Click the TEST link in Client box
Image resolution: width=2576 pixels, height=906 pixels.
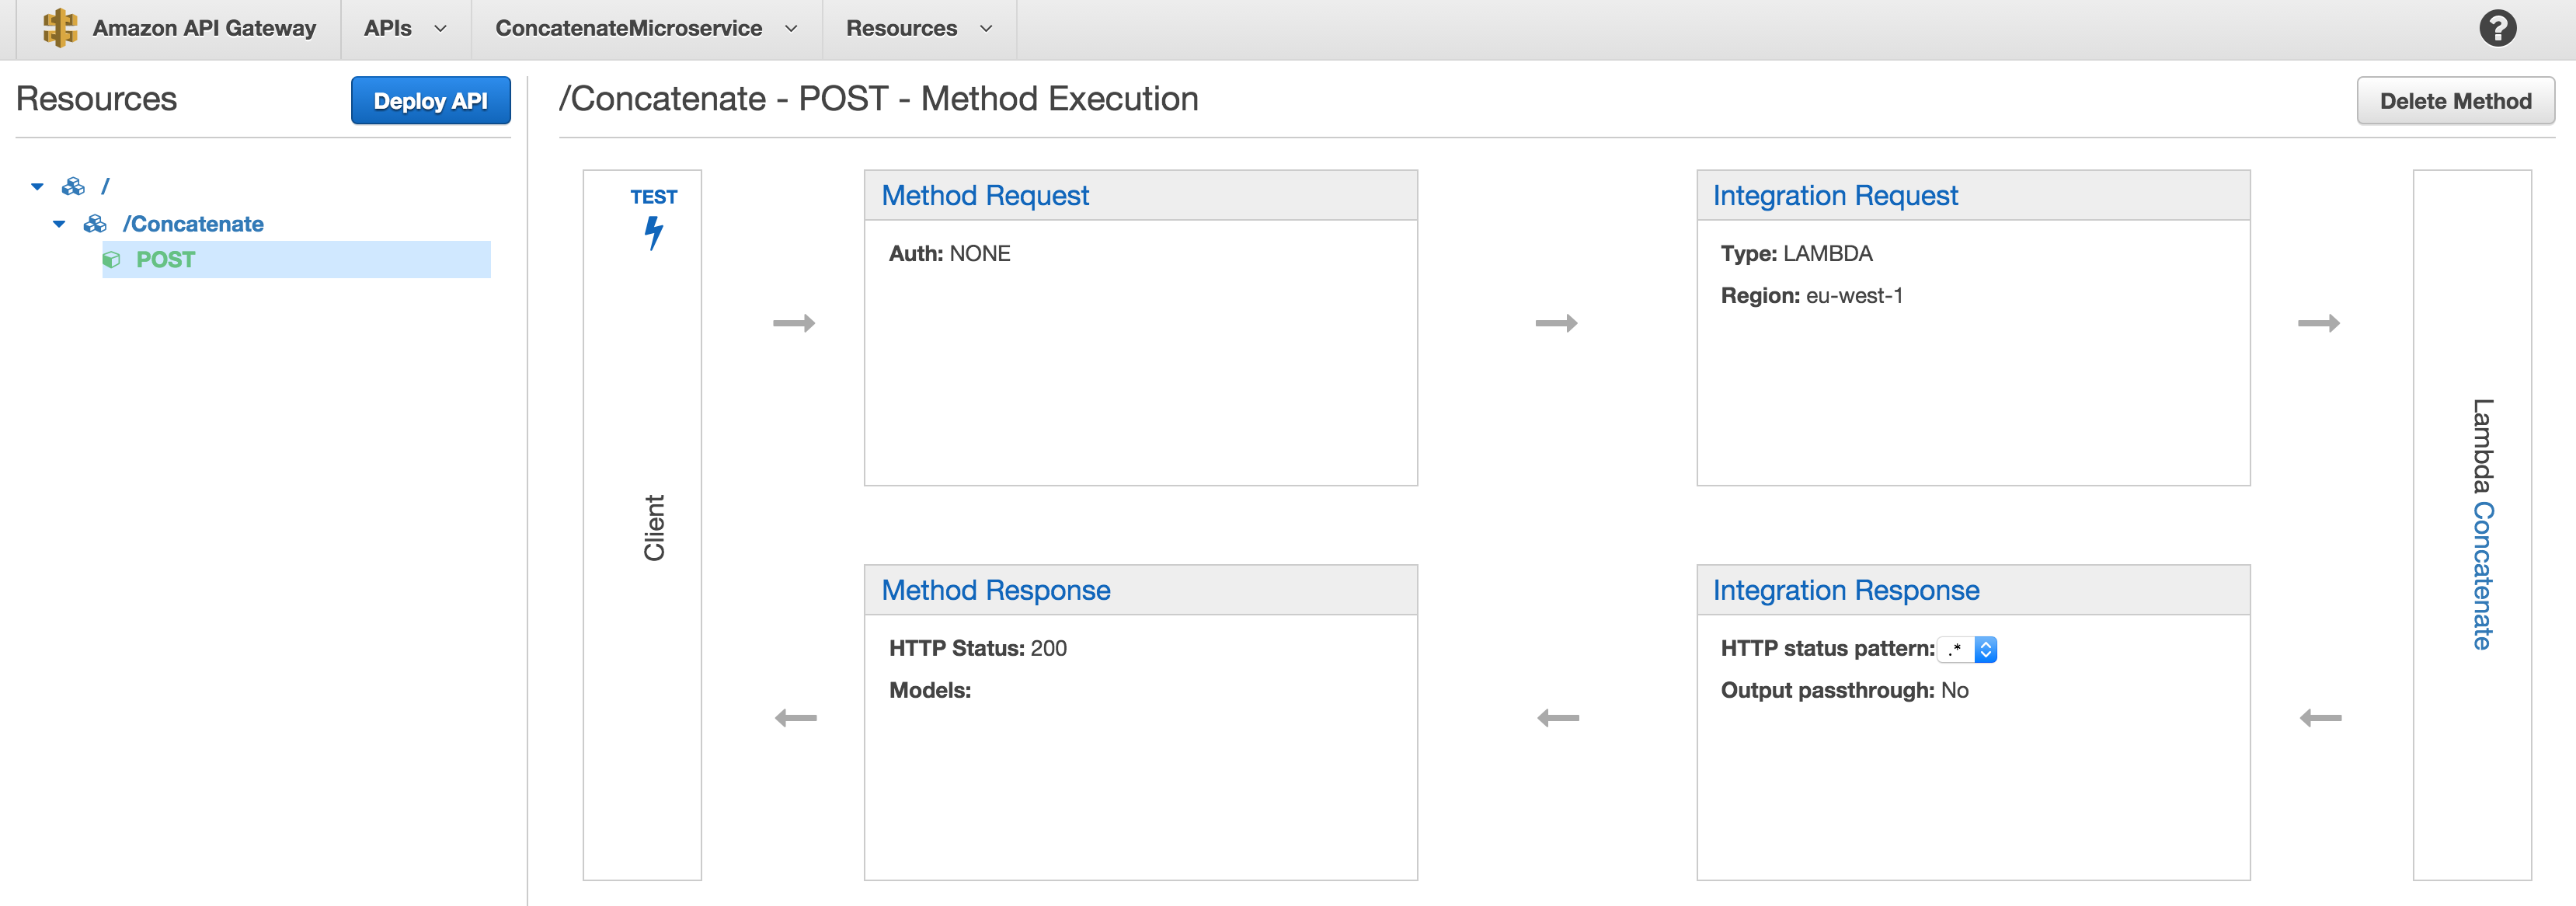tap(653, 197)
